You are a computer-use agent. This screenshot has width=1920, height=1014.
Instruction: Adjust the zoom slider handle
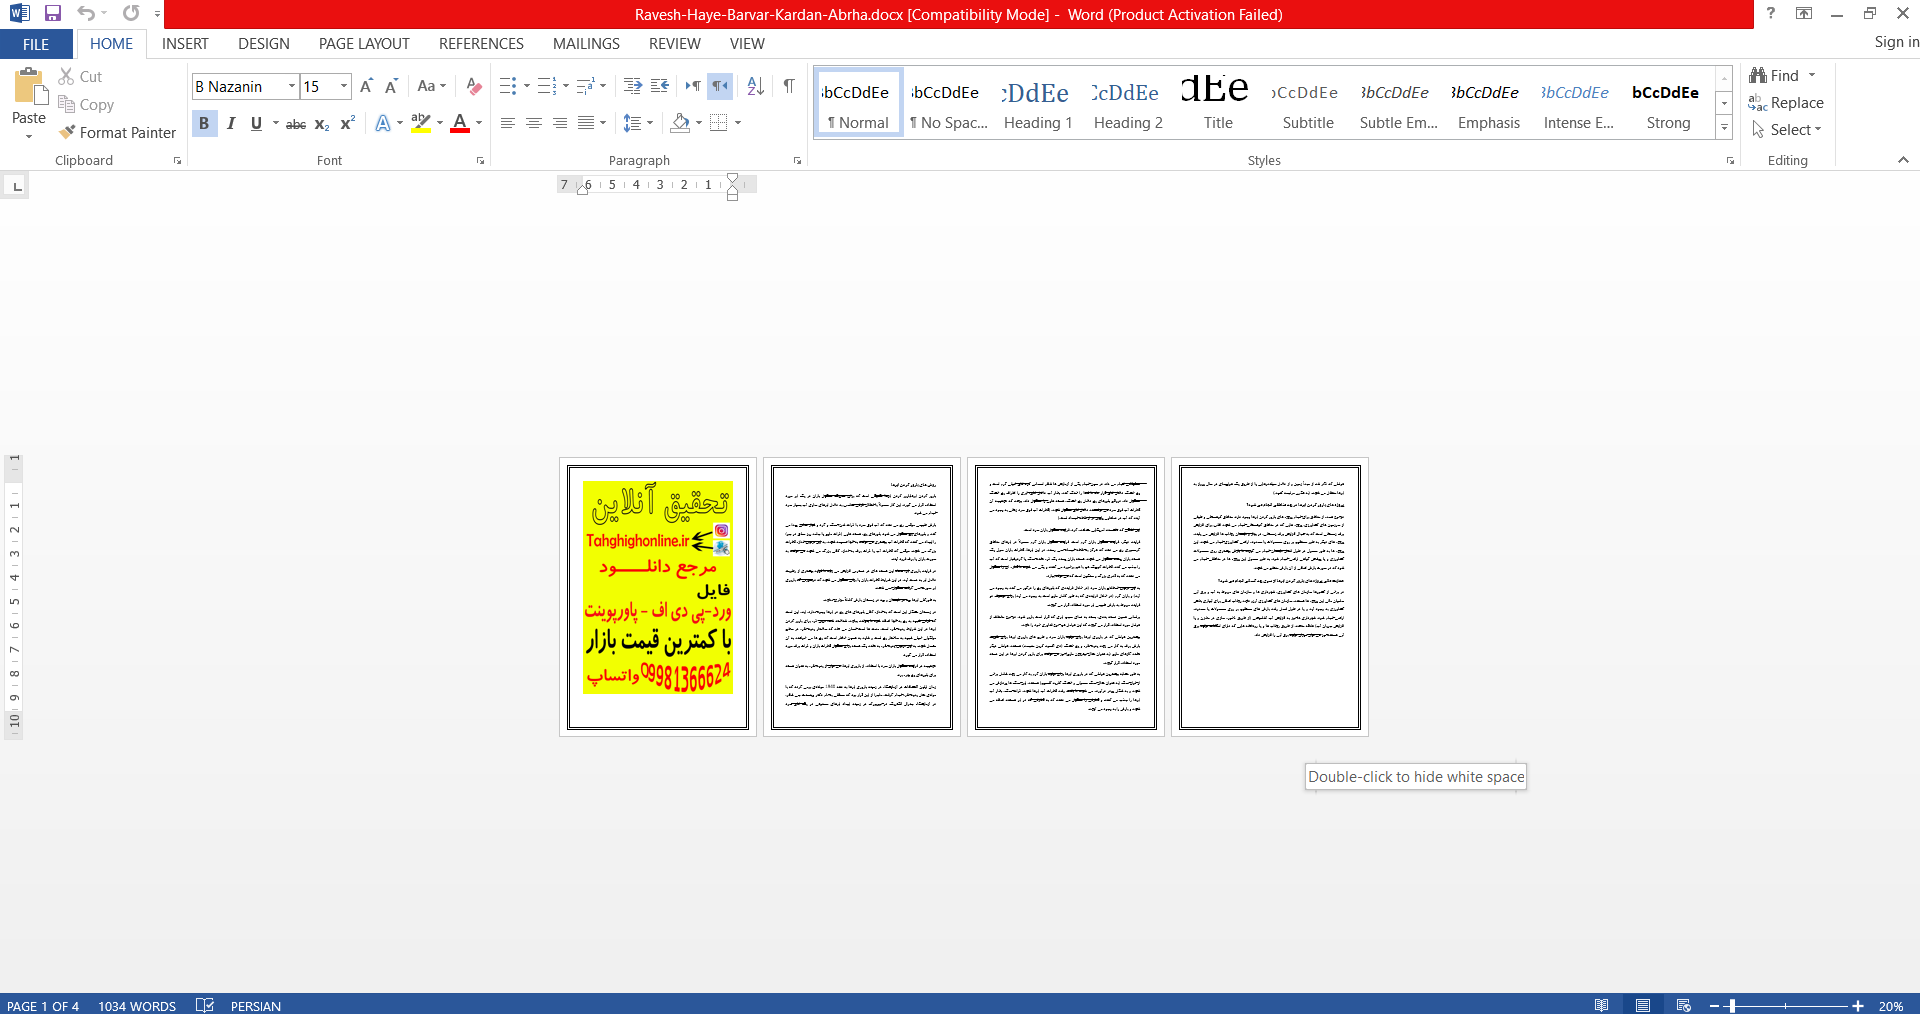pos(1732,1005)
